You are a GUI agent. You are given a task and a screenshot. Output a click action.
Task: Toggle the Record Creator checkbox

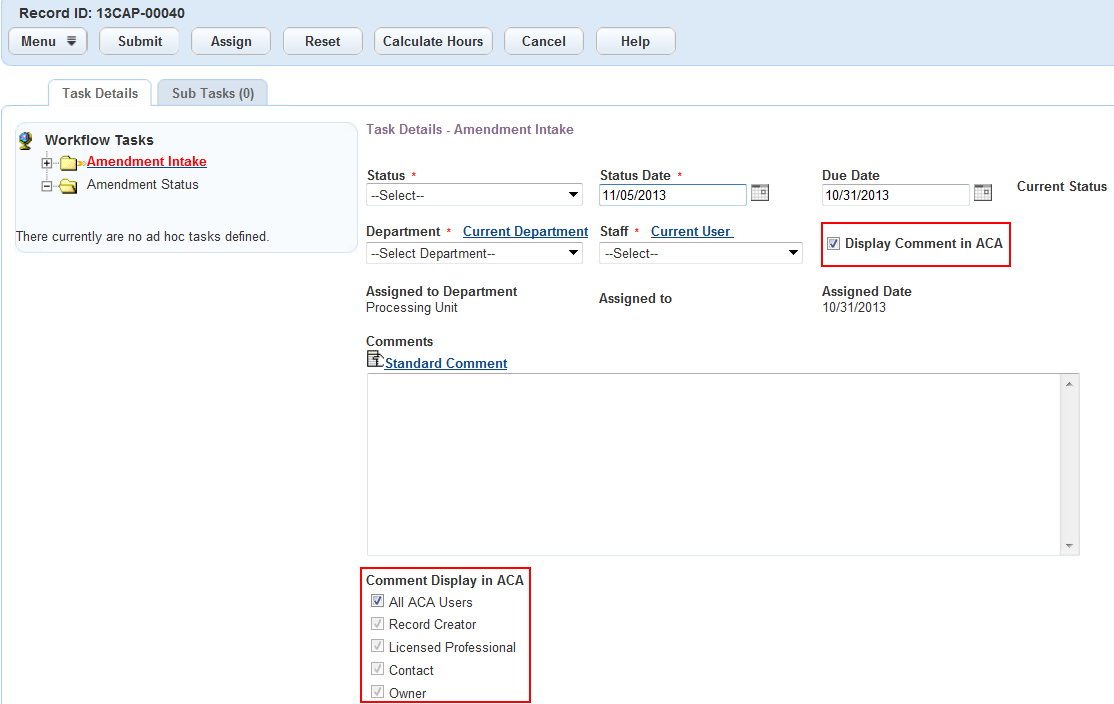pyautogui.click(x=377, y=624)
